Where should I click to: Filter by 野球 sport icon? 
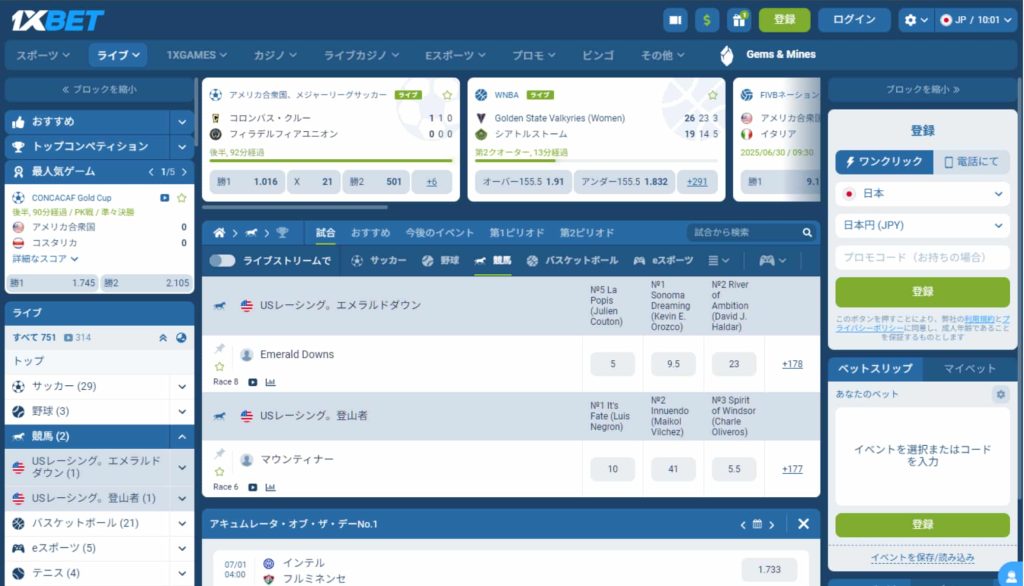coord(440,261)
